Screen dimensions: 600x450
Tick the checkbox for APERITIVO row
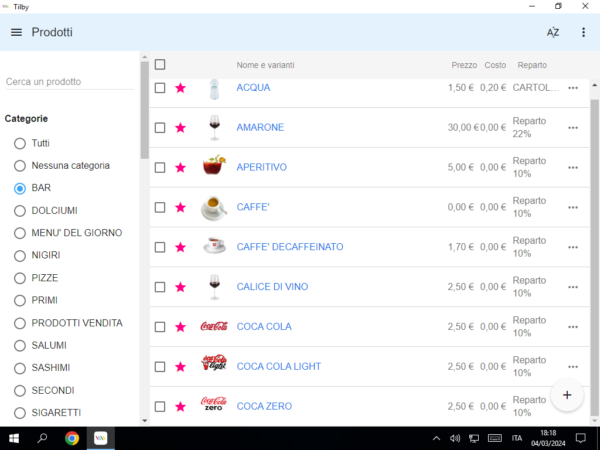(x=160, y=167)
